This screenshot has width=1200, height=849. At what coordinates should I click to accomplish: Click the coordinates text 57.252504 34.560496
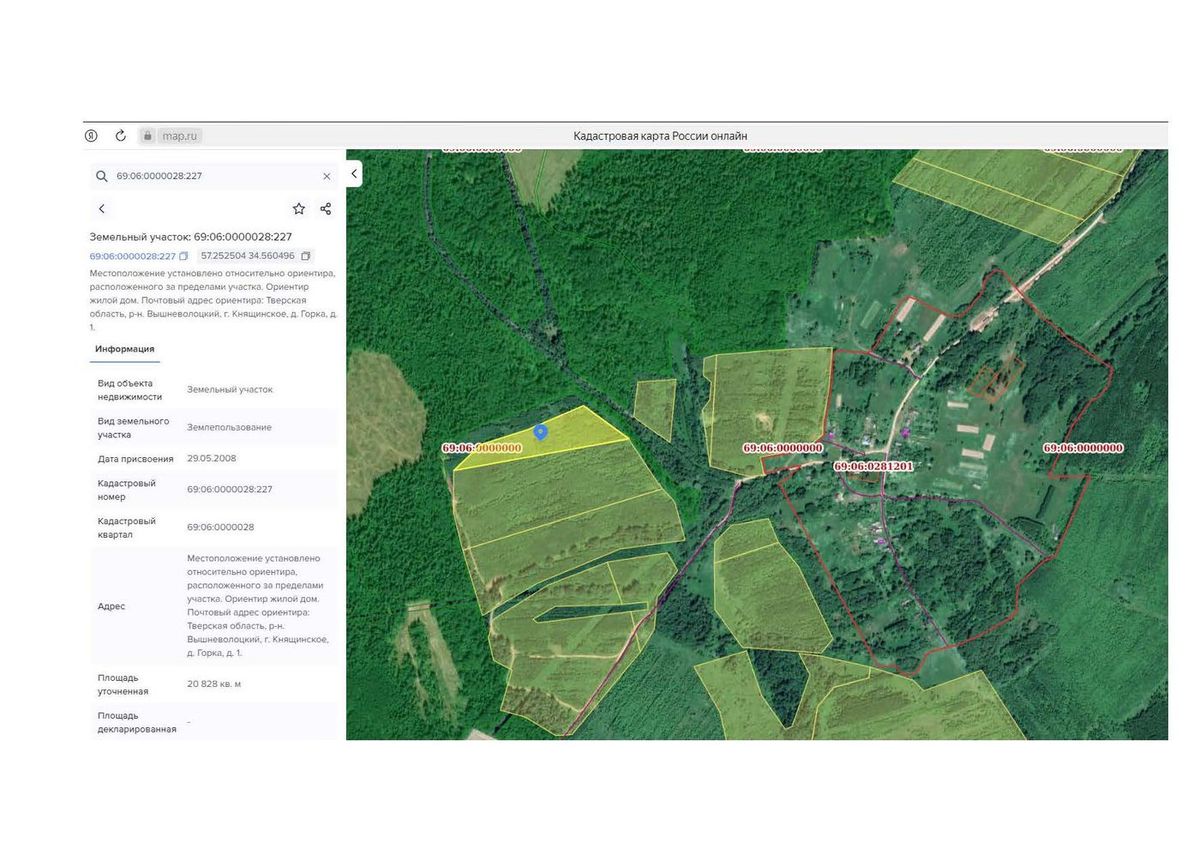pos(248,256)
